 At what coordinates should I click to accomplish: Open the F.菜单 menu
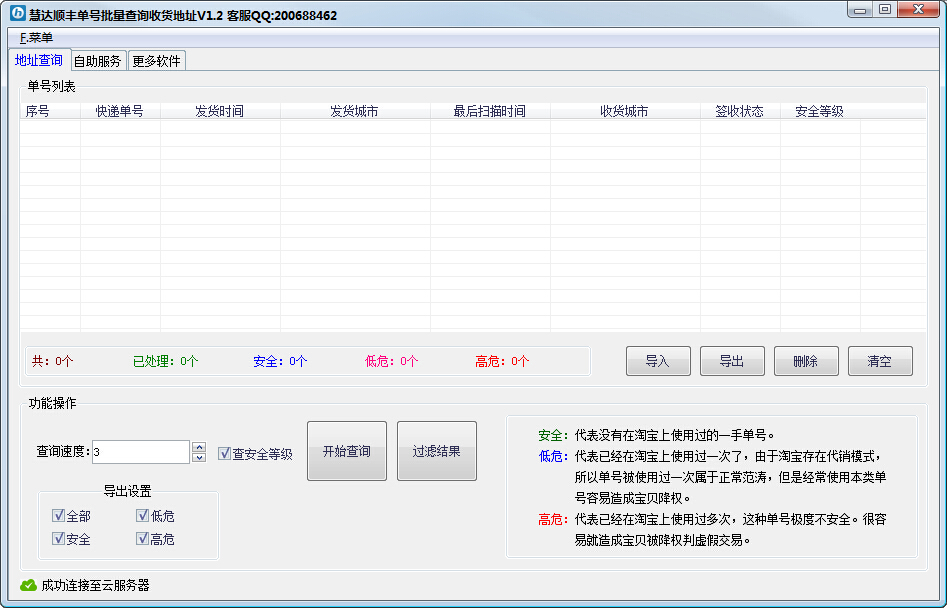tap(36, 38)
